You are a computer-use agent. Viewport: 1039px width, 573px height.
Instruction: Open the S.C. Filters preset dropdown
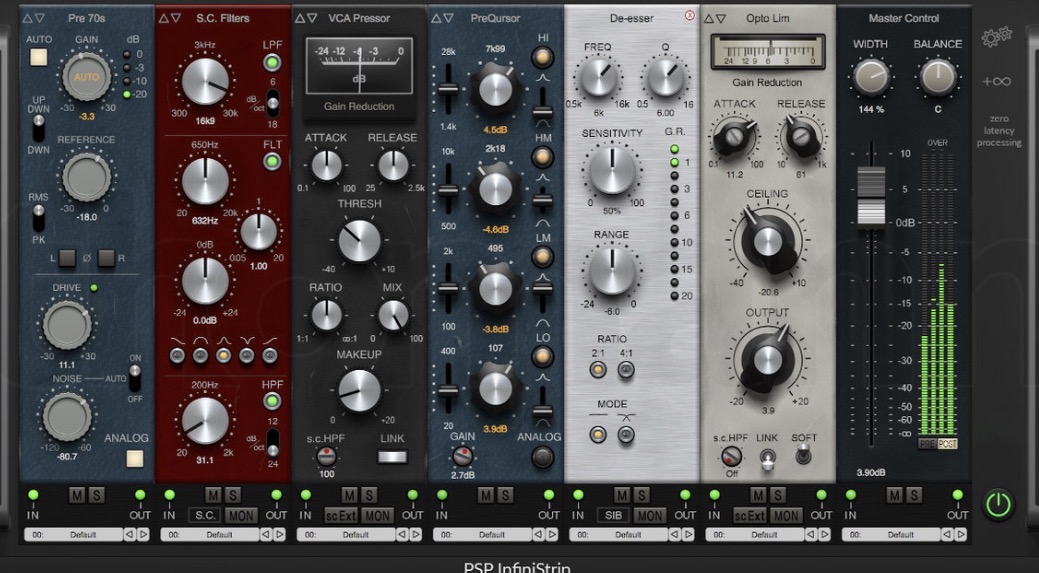210,534
